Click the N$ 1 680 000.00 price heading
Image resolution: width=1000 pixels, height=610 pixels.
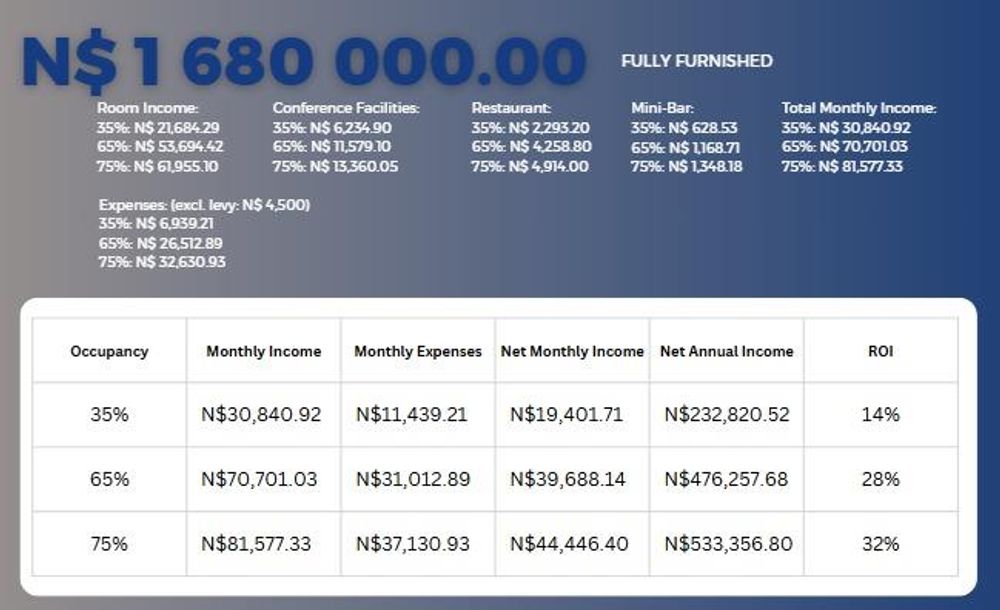point(303,62)
